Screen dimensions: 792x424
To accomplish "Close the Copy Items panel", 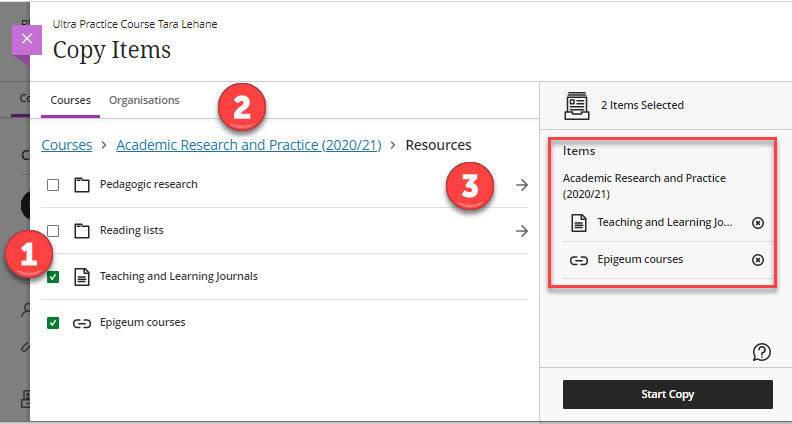I will pos(26,39).
